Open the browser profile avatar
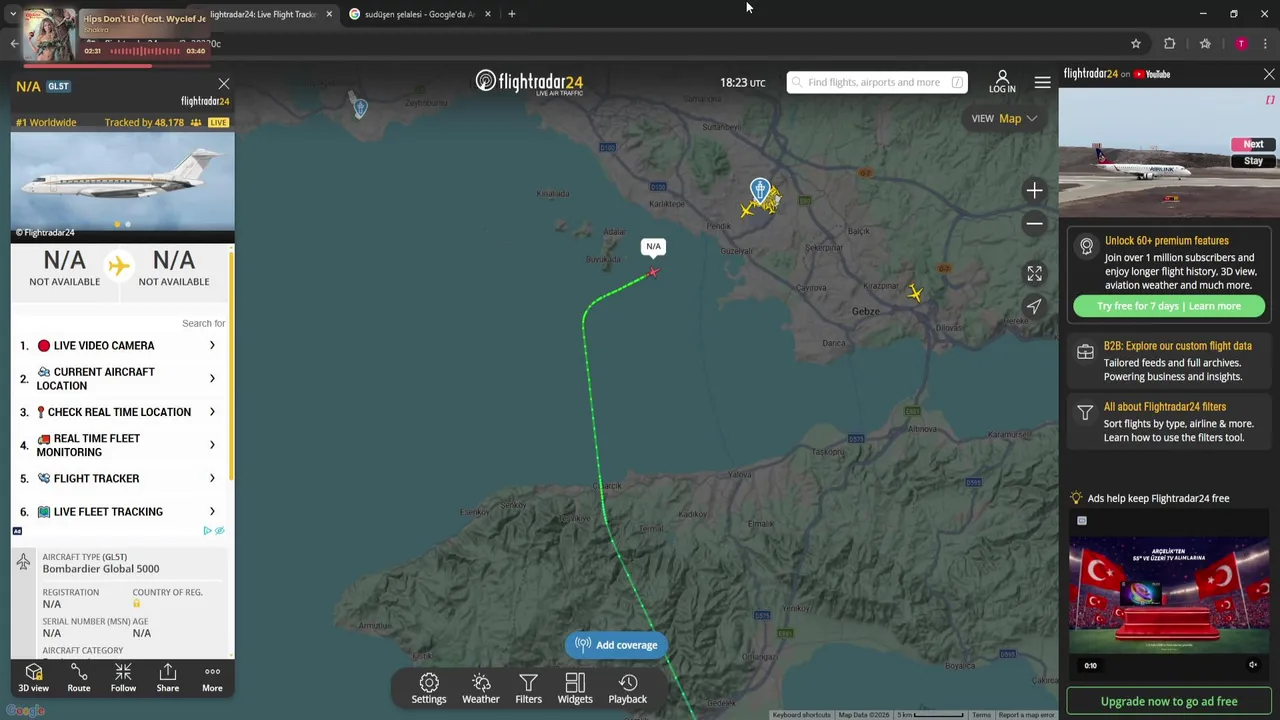The width and height of the screenshot is (1280, 720). point(1241,44)
